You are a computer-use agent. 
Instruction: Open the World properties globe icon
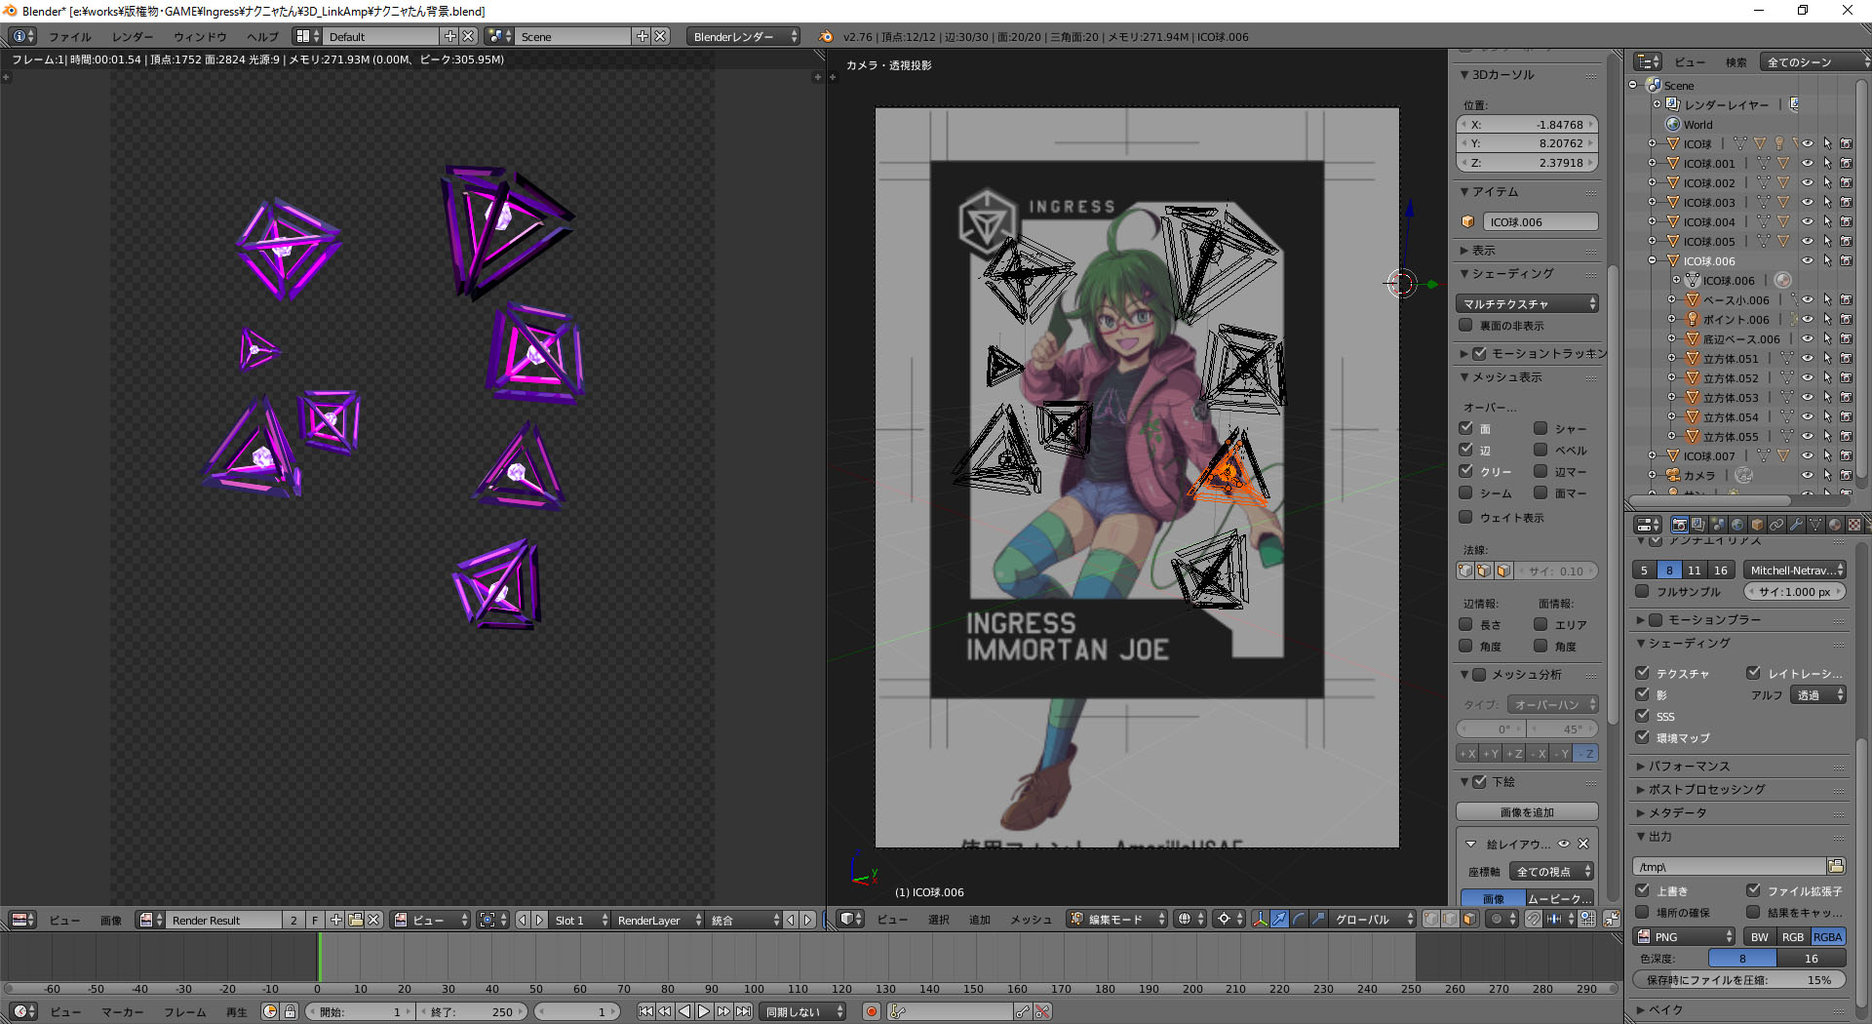tap(1737, 524)
